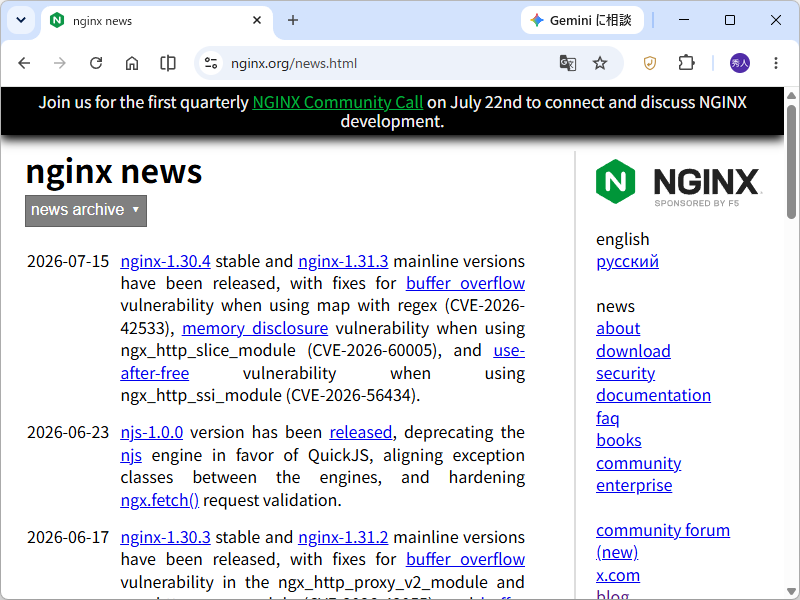Screen dimensions: 800x600
Task: Open the nginx-1.30.4 release link
Action: pyautogui.click(x=165, y=261)
